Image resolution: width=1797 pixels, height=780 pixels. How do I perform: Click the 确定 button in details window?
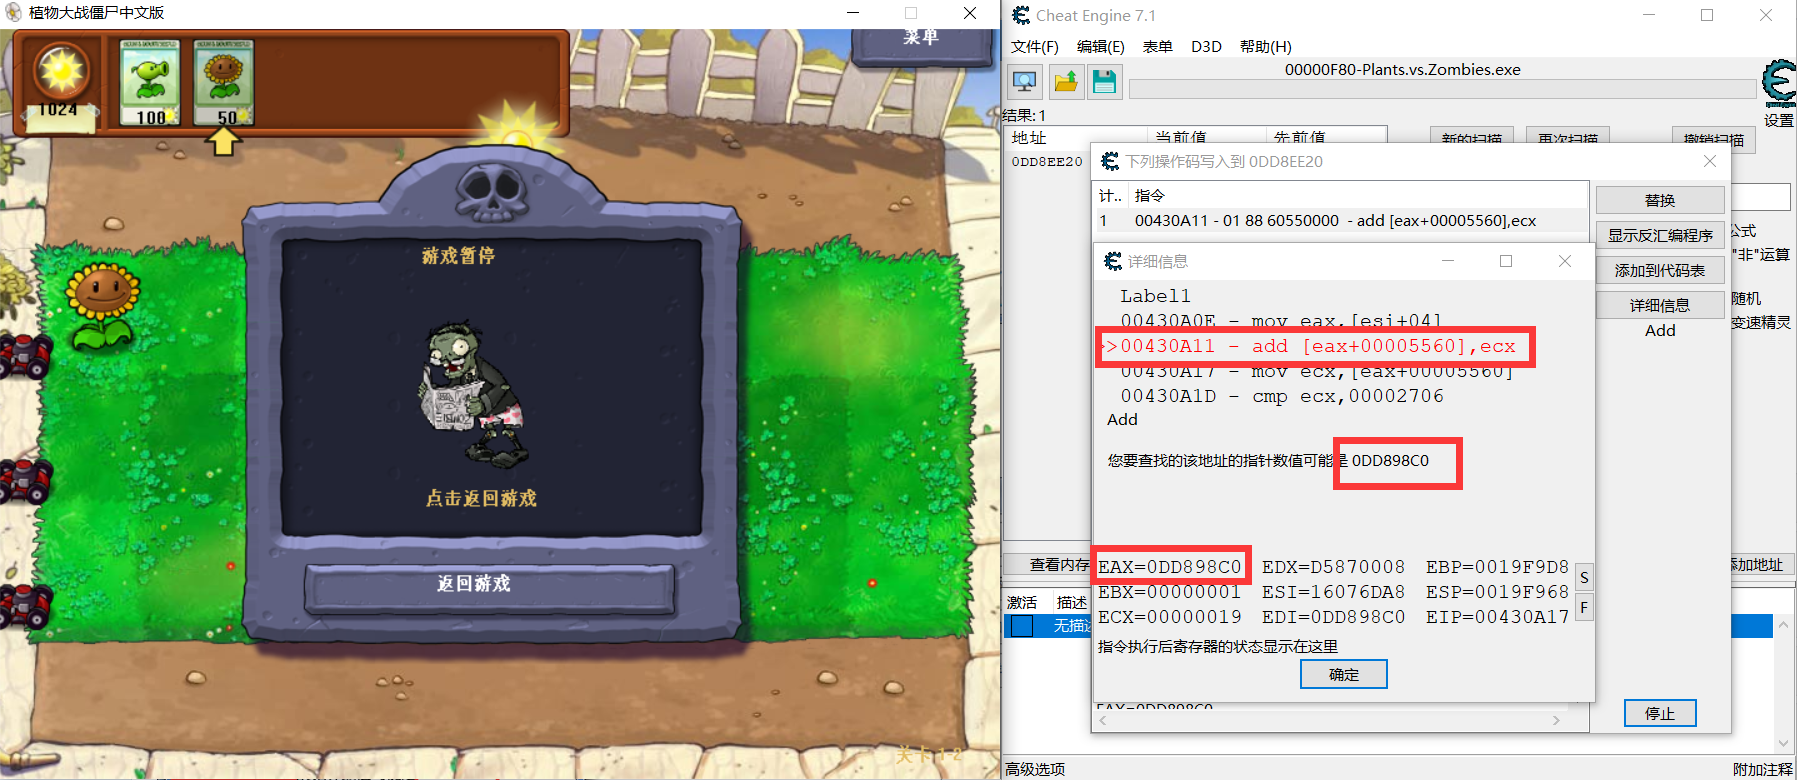1343,675
